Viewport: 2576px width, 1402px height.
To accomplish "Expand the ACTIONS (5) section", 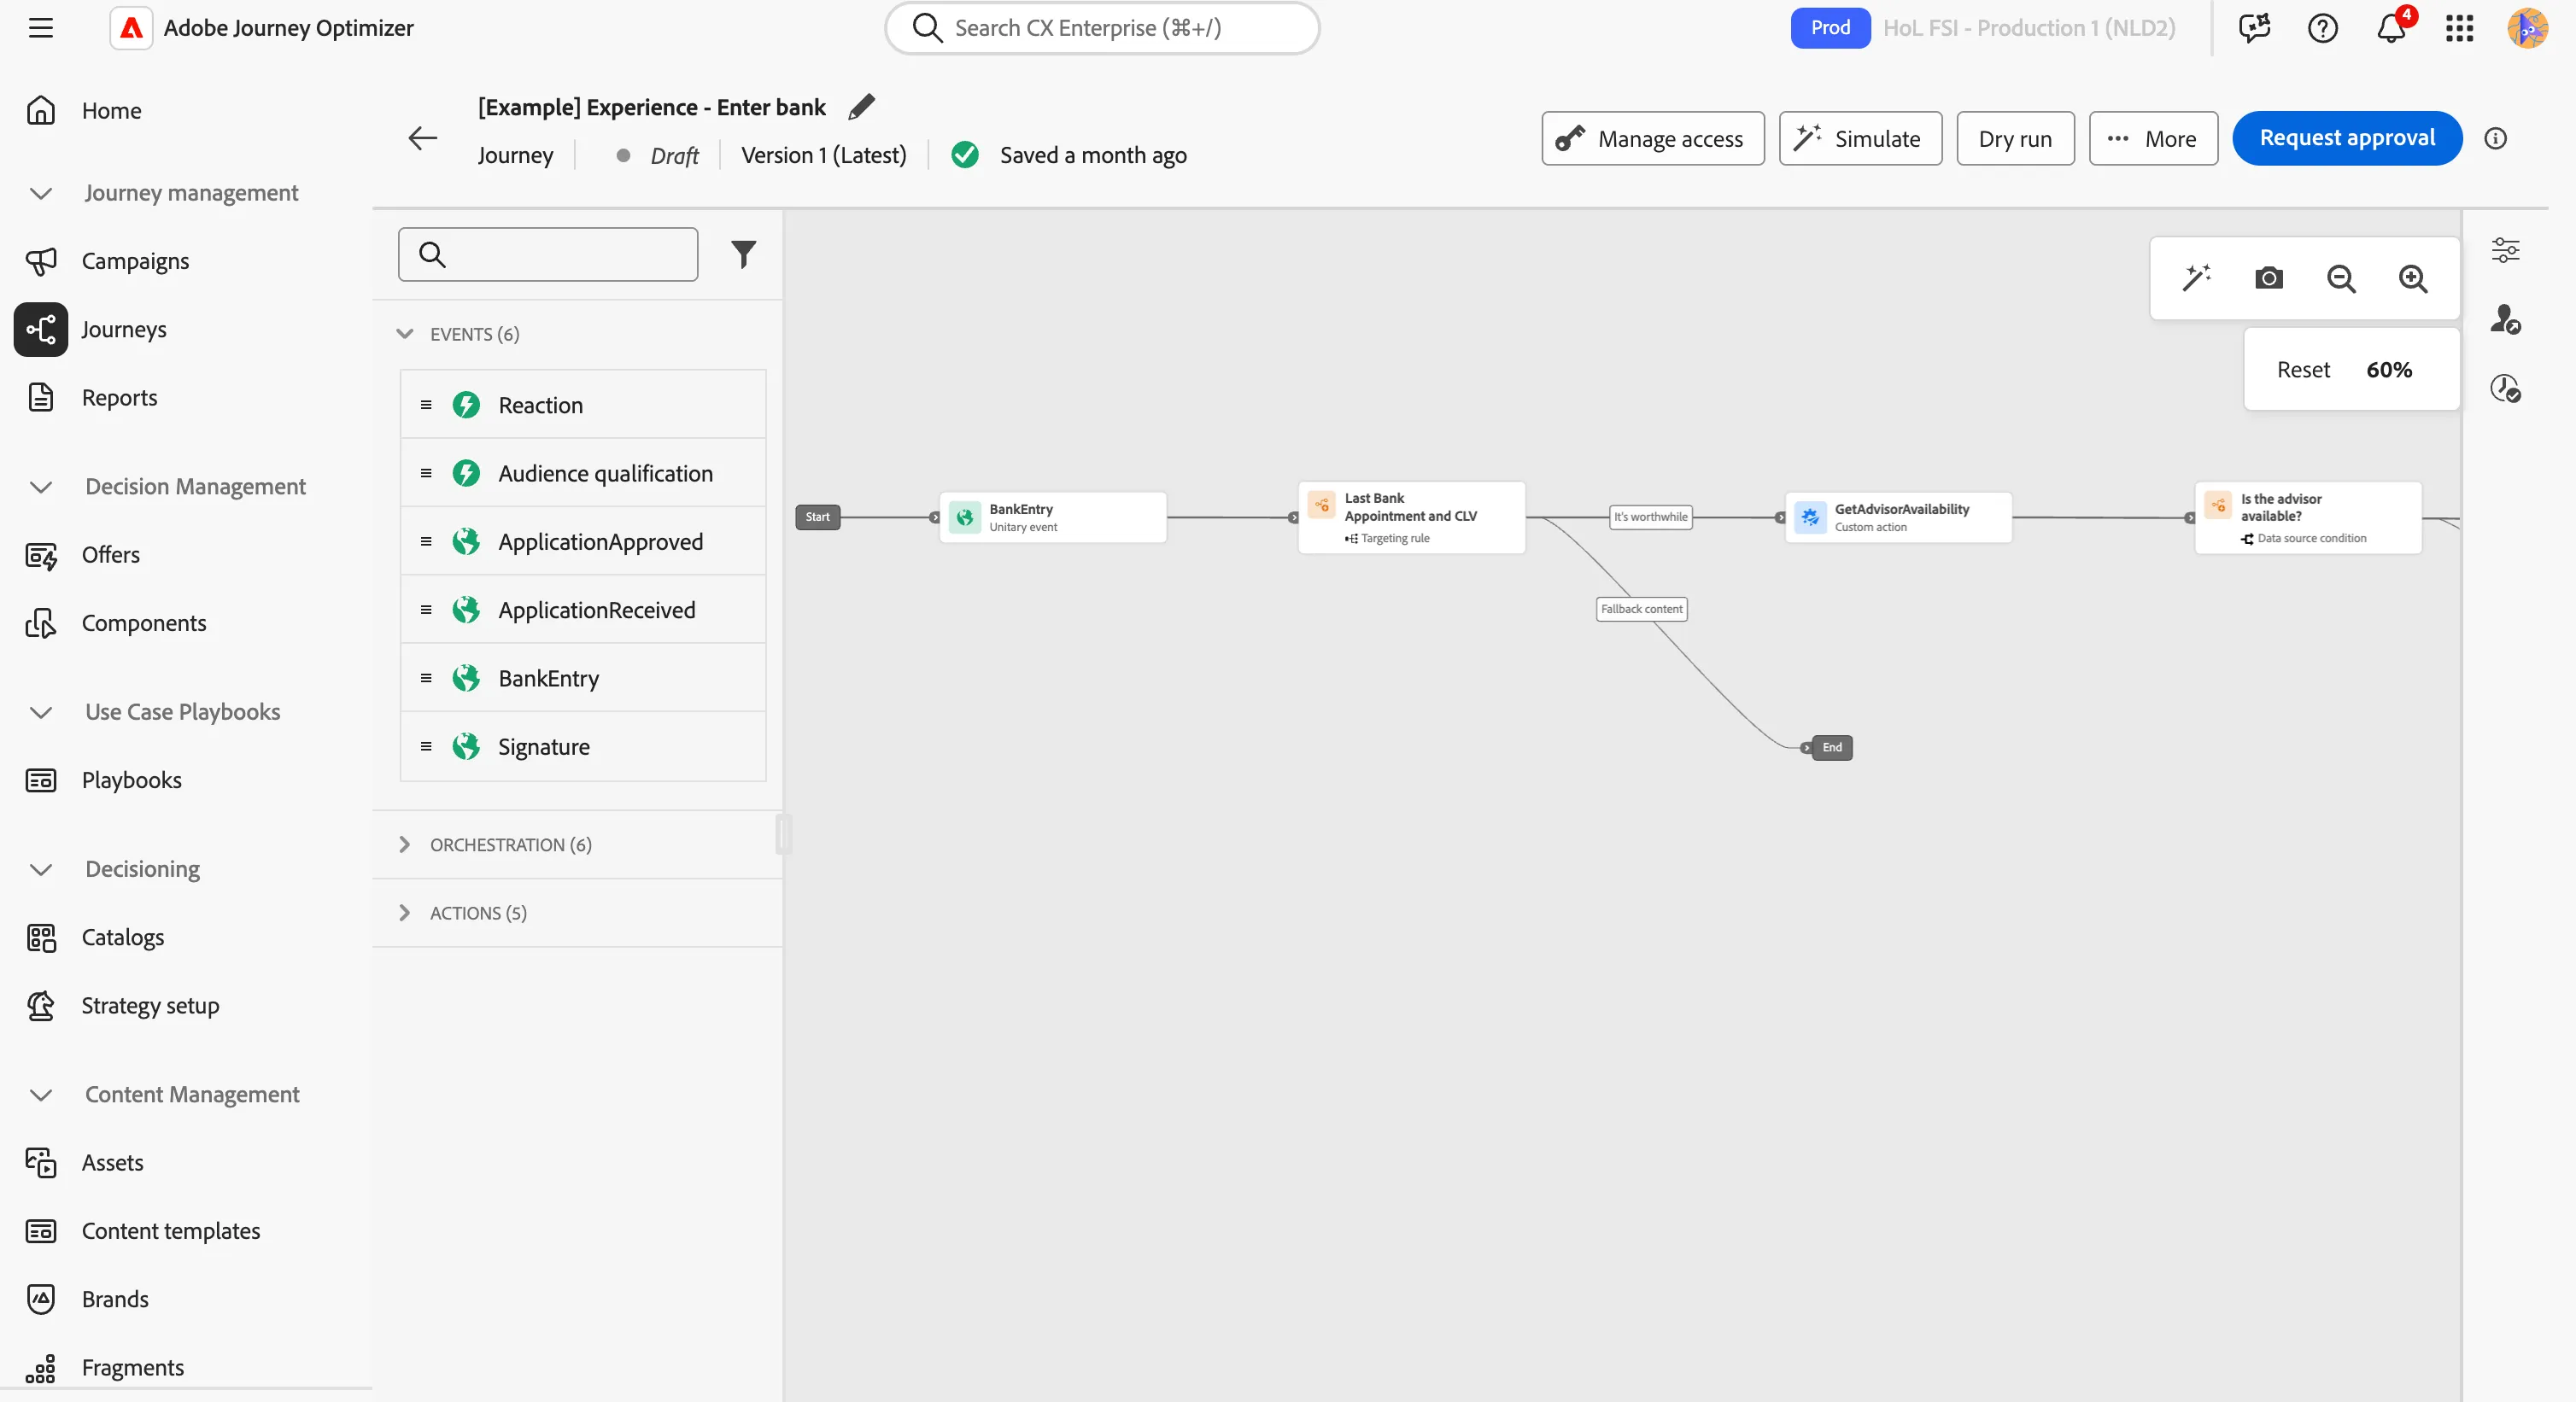I will (x=405, y=912).
